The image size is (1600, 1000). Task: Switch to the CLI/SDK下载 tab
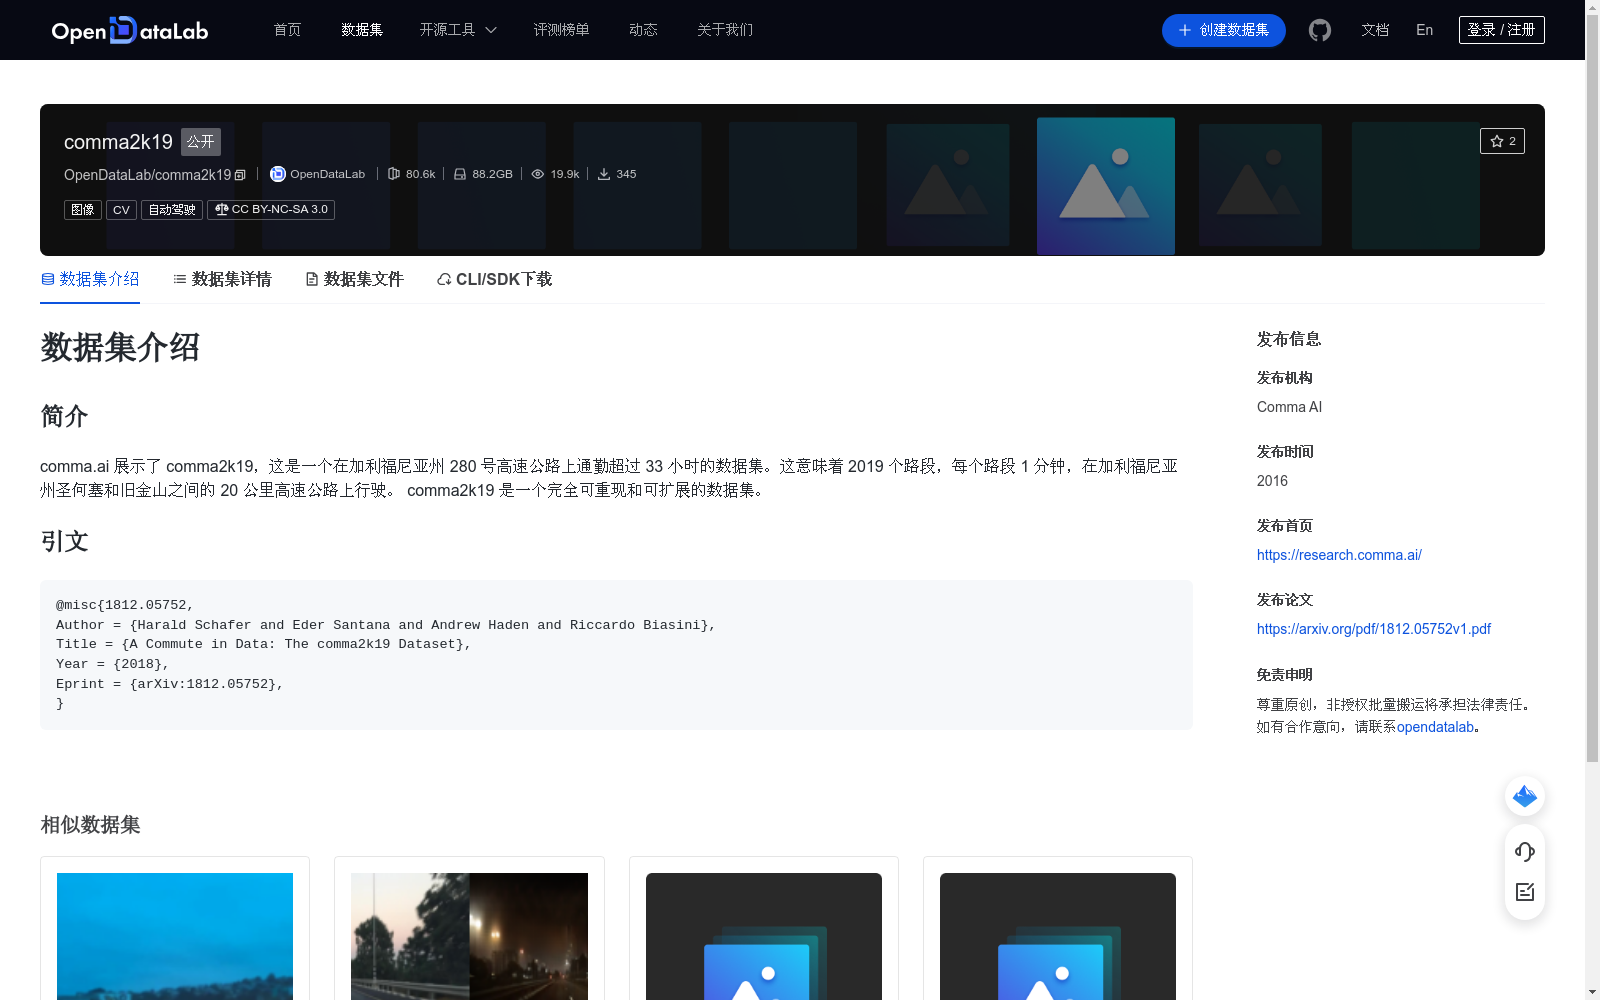tap(494, 279)
